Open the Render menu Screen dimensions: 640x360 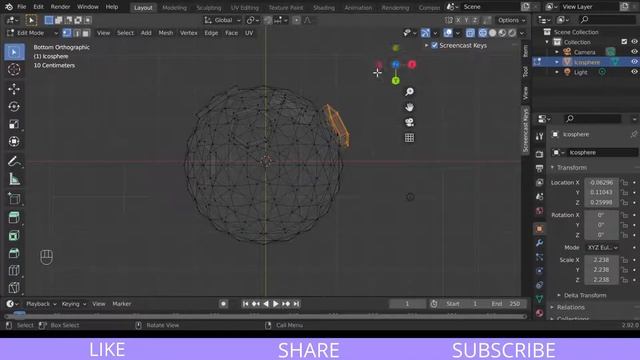click(60, 7)
